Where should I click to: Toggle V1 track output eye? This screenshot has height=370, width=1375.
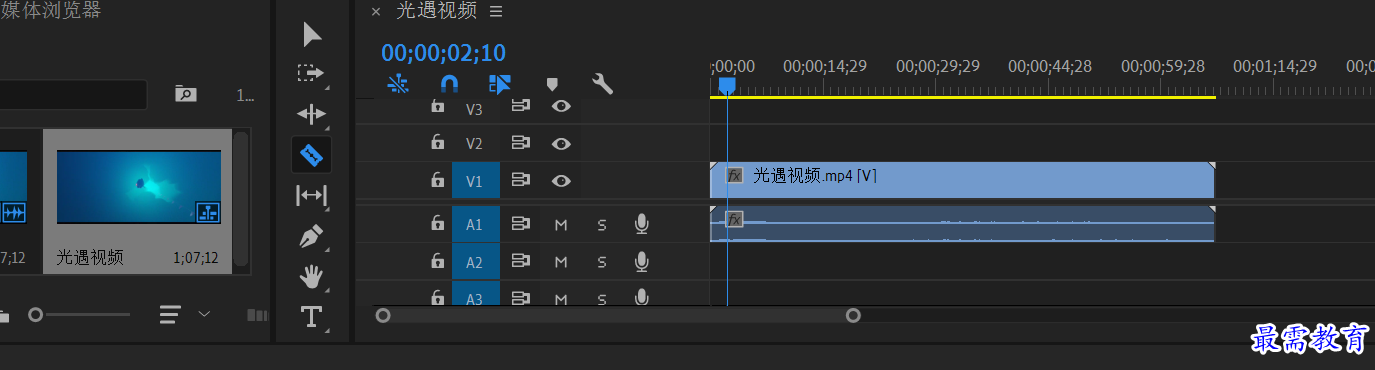561,181
